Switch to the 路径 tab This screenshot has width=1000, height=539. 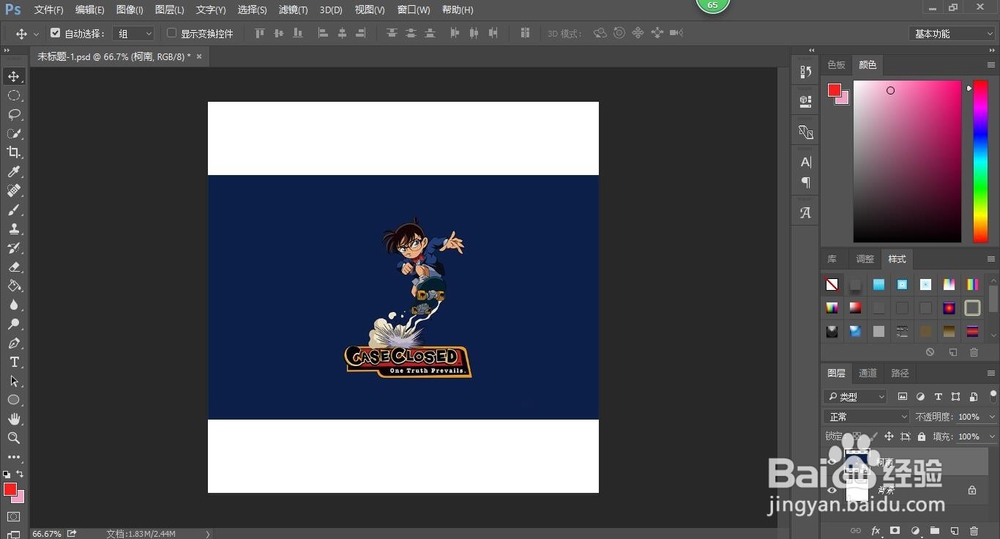pyautogui.click(x=900, y=373)
